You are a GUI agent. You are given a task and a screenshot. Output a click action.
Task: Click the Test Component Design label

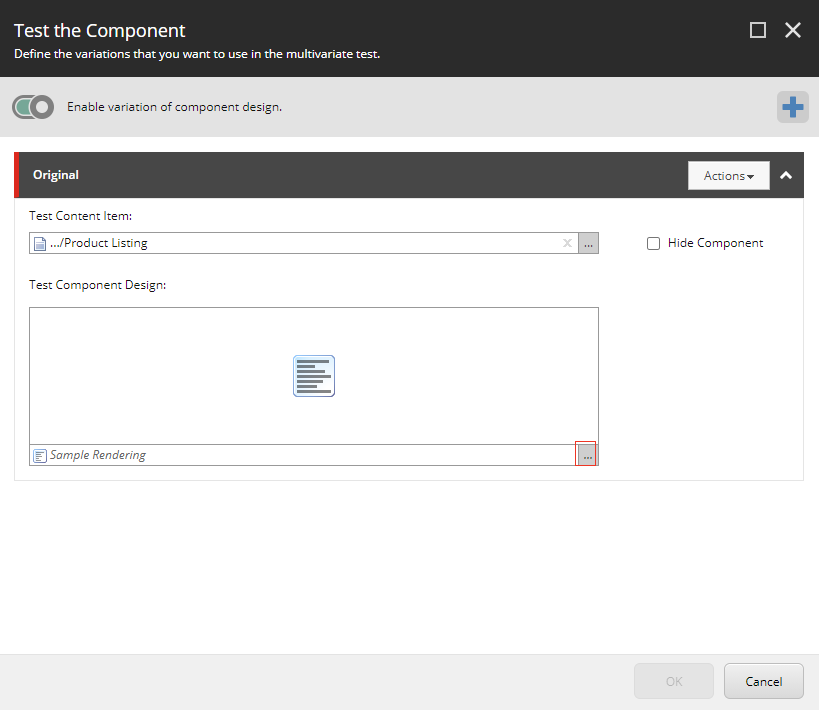click(x=97, y=285)
